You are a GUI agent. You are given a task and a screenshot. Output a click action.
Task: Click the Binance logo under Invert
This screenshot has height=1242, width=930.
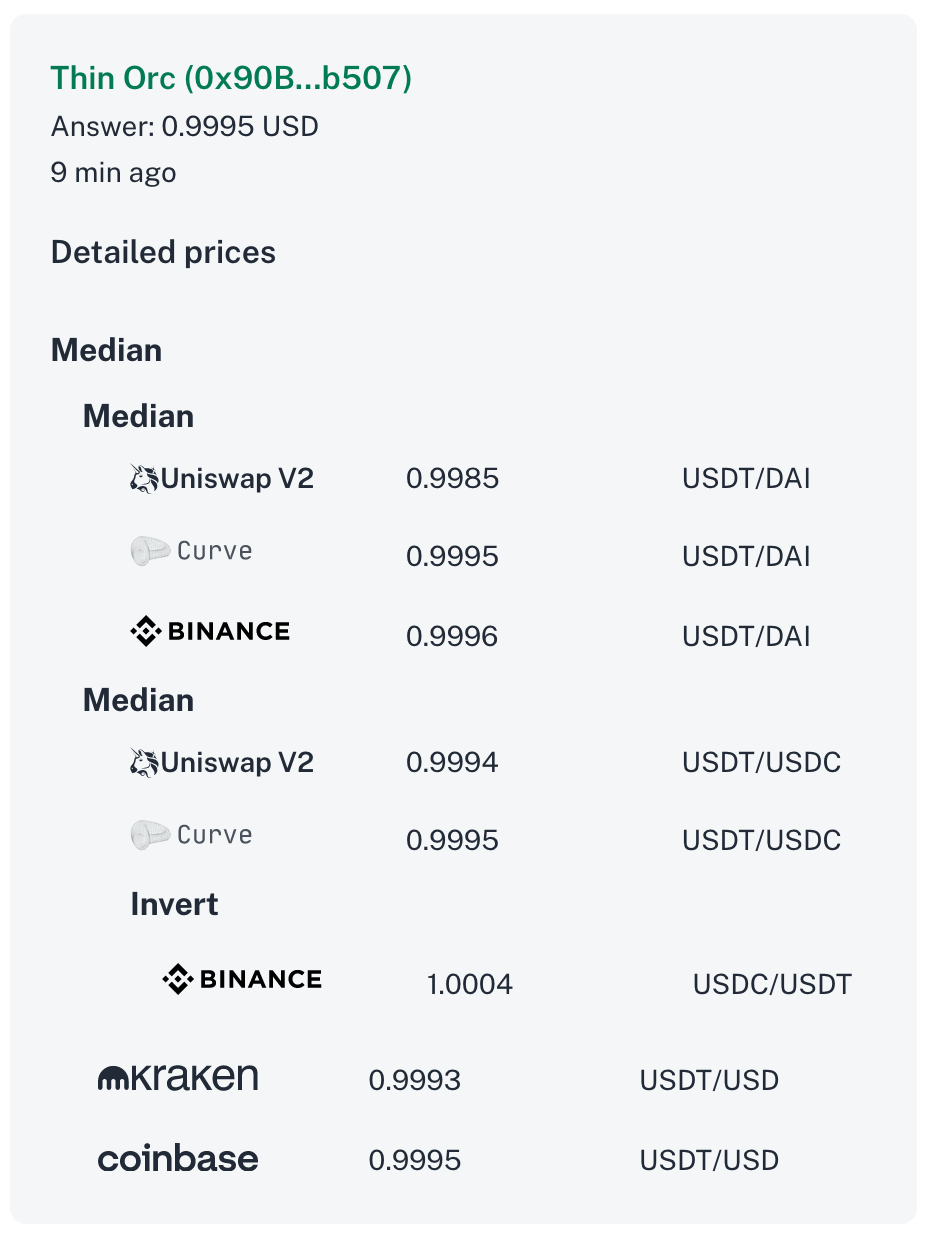pos(242,979)
